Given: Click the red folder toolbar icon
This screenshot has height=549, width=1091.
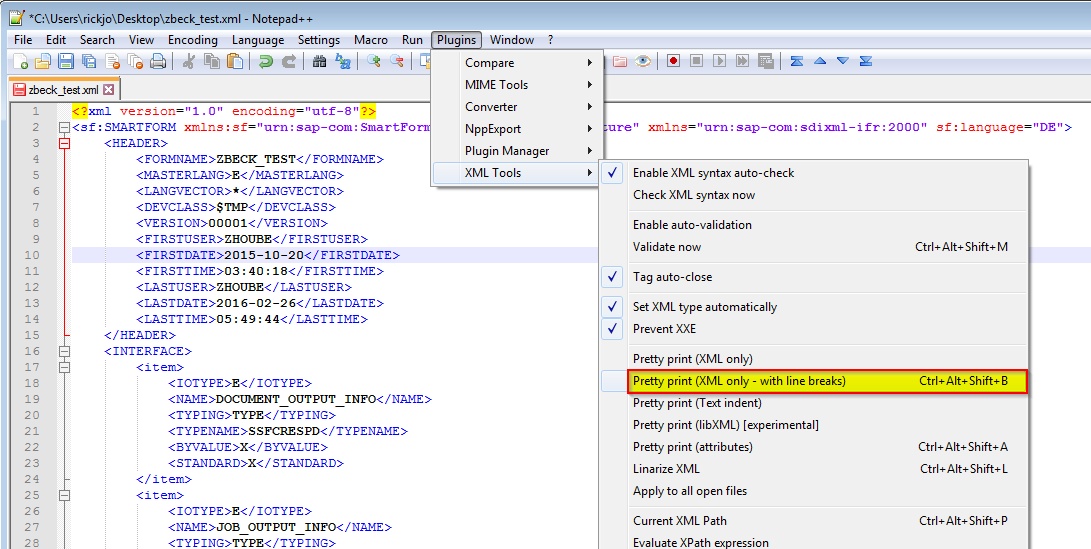Looking at the screenshot, I should click(619, 61).
